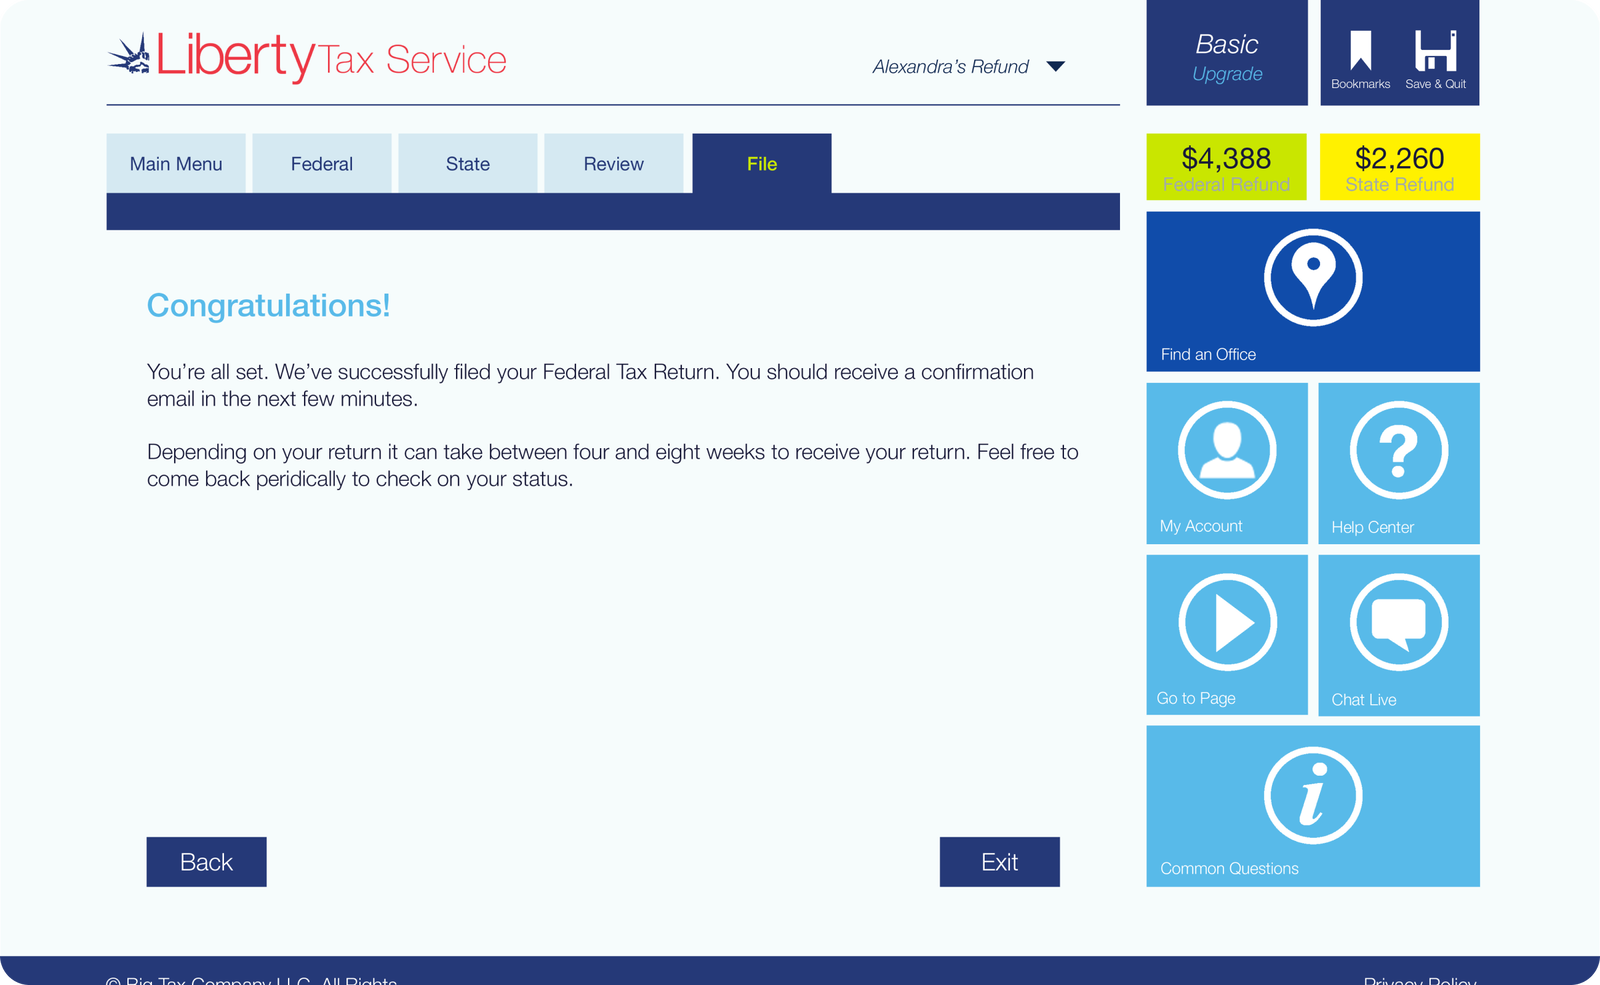
Task: Switch to the Main Menu tab
Action: 176,163
